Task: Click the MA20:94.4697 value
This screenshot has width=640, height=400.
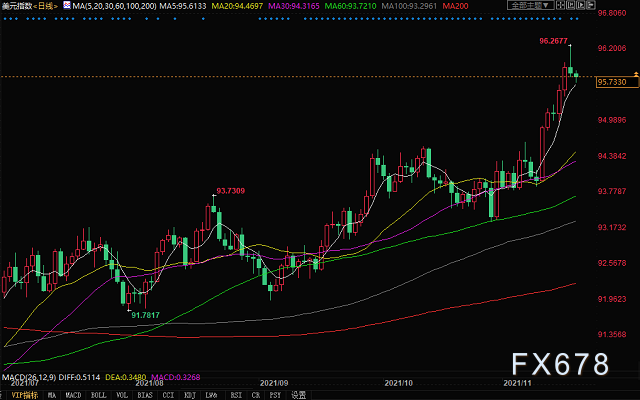Action: click(237, 6)
